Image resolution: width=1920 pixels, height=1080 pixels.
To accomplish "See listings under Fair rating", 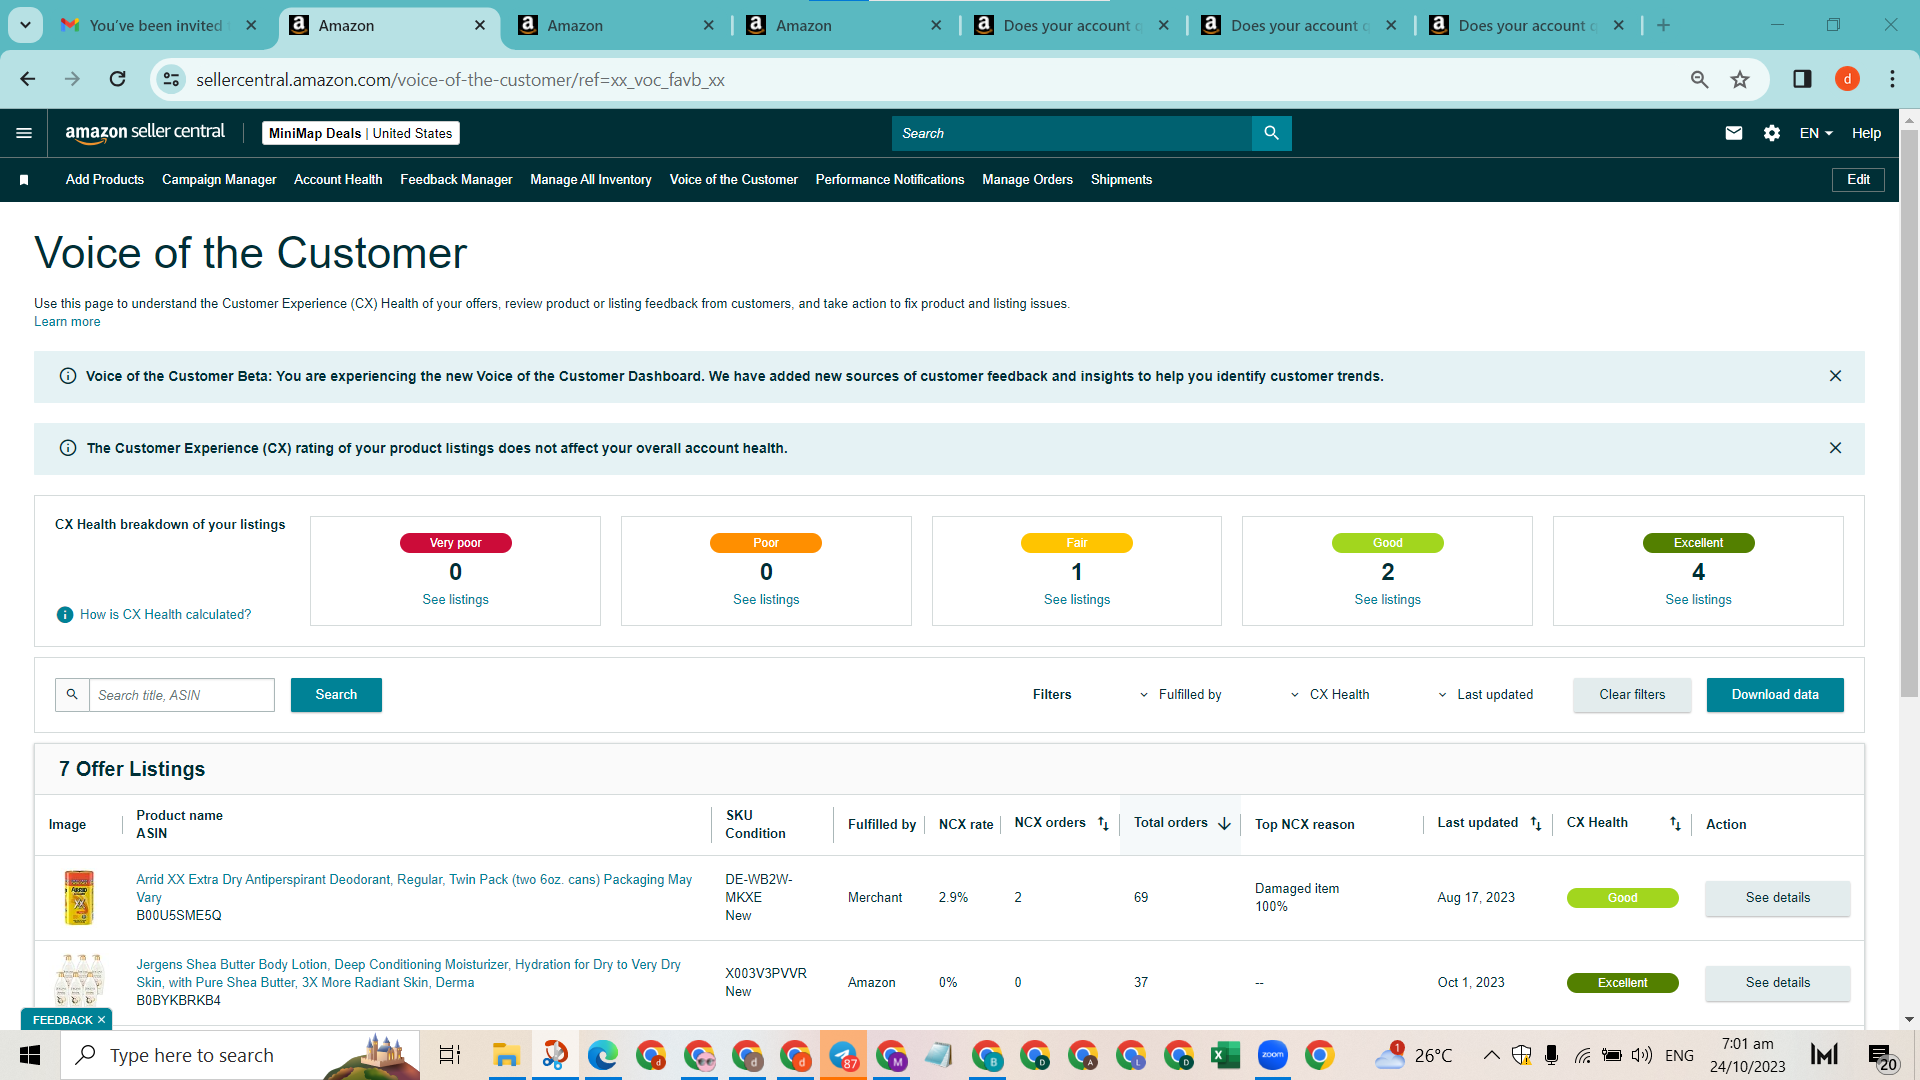I will click(x=1077, y=600).
